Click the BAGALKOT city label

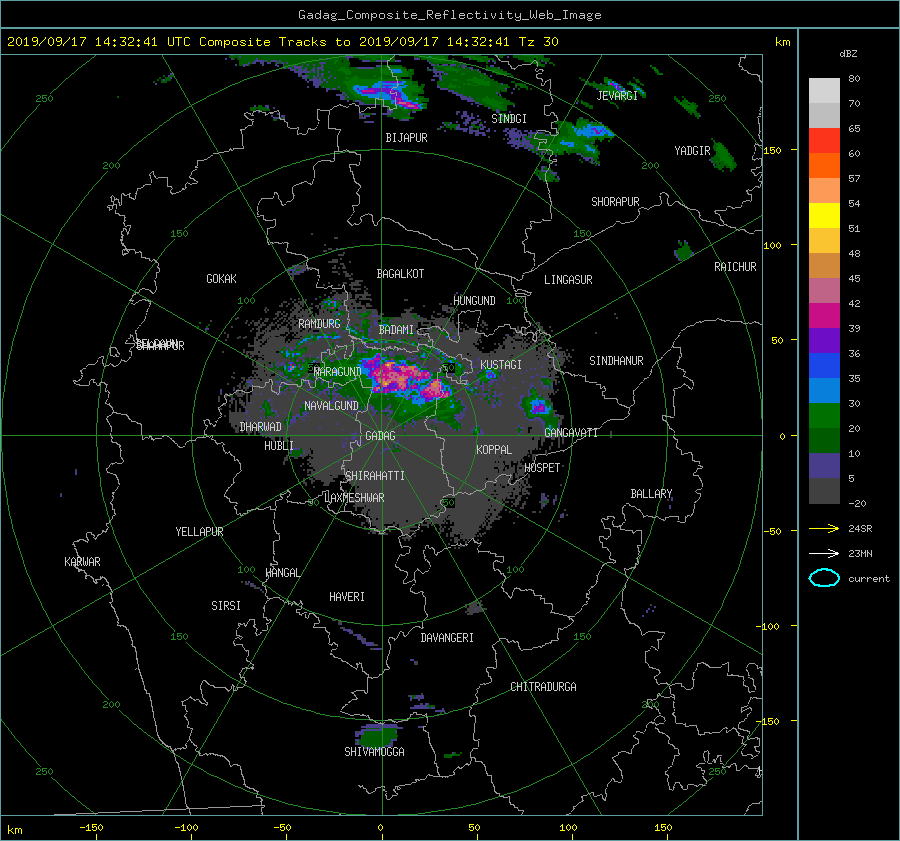(x=400, y=274)
